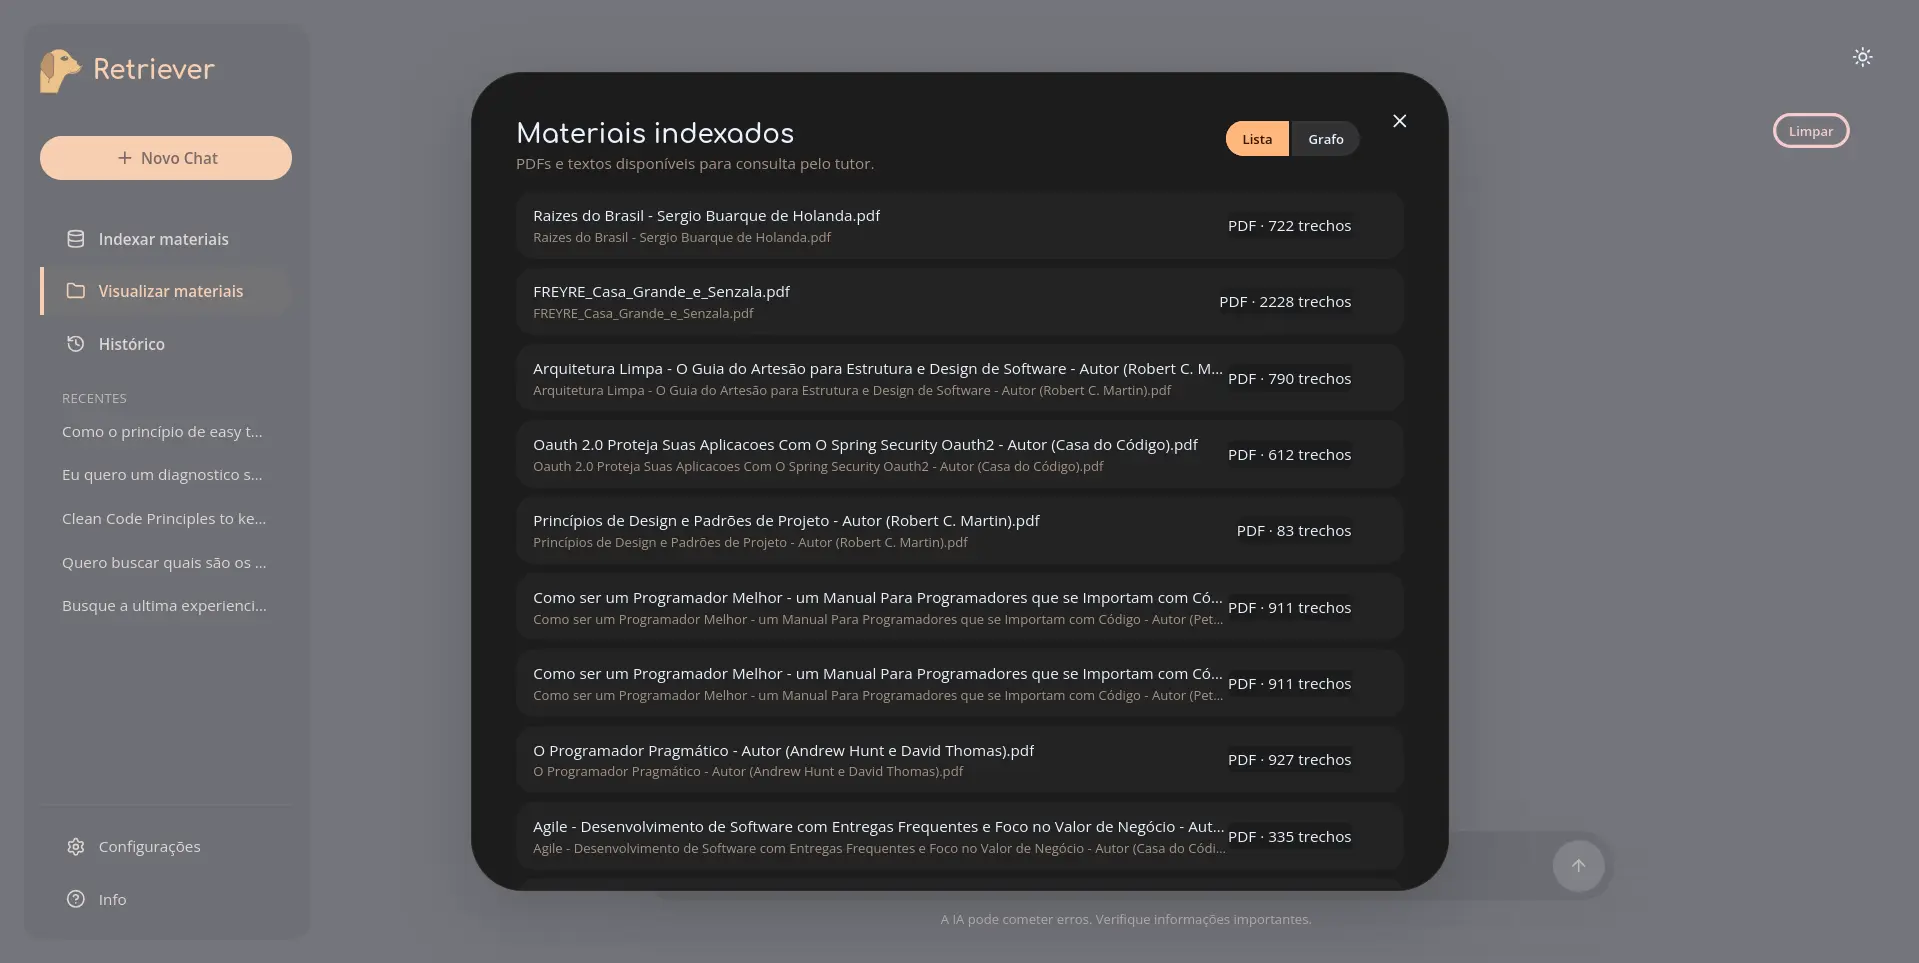
Task: Select the Agile Desenvolvimento de Software row
Action: coord(959,837)
